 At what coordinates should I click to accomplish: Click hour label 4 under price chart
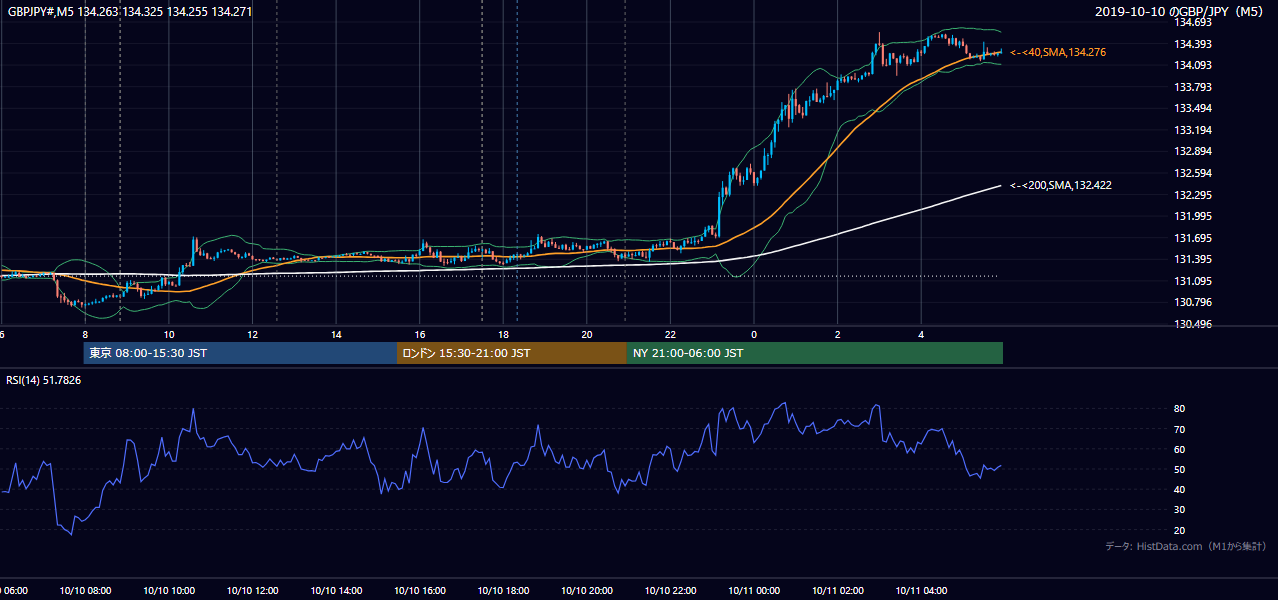tap(922, 335)
